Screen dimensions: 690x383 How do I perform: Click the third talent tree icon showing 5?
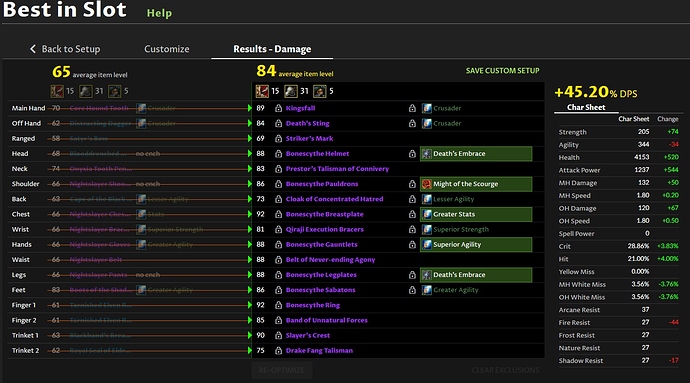(x=320, y=91)
